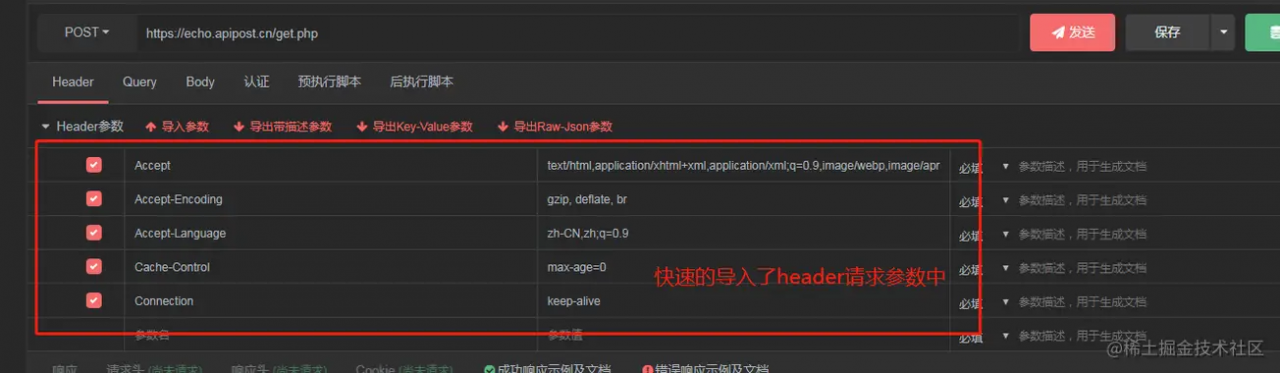Click the request URL input field
The image size is (1280, 373).
click(x=577, y=33)
